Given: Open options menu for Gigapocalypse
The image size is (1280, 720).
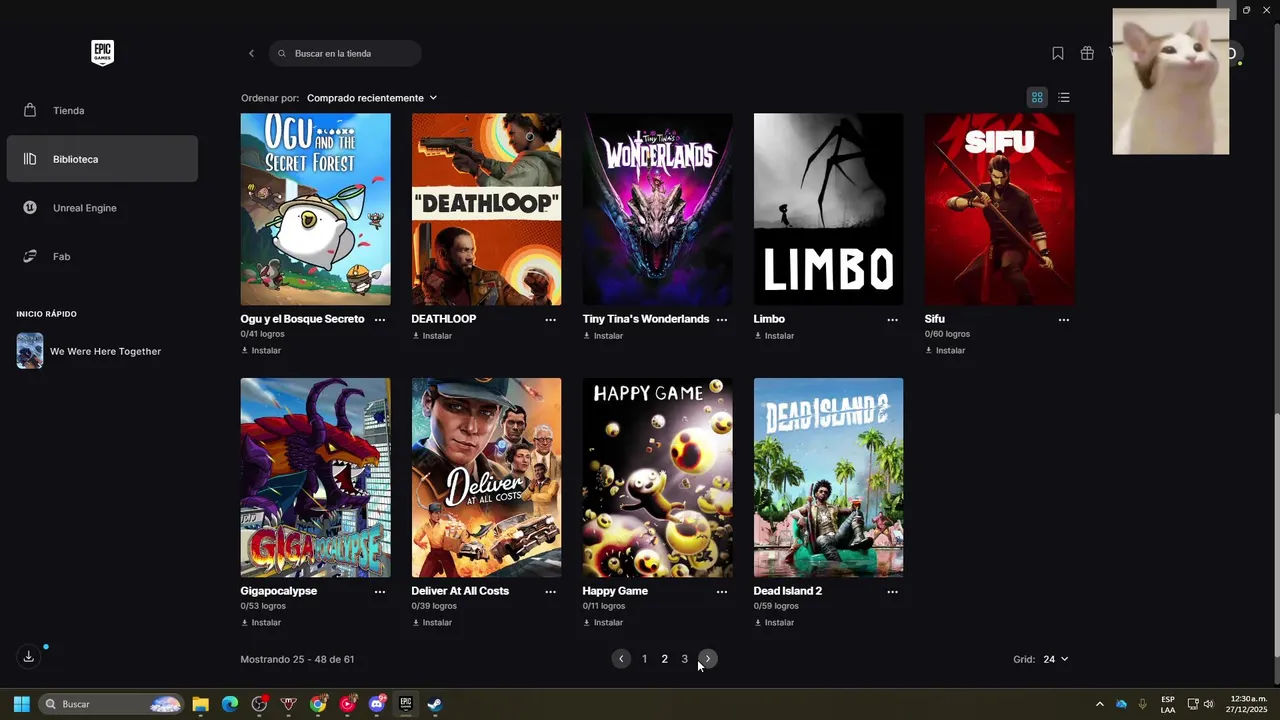Looking at the screenshot, I should (x=380, y=592).
